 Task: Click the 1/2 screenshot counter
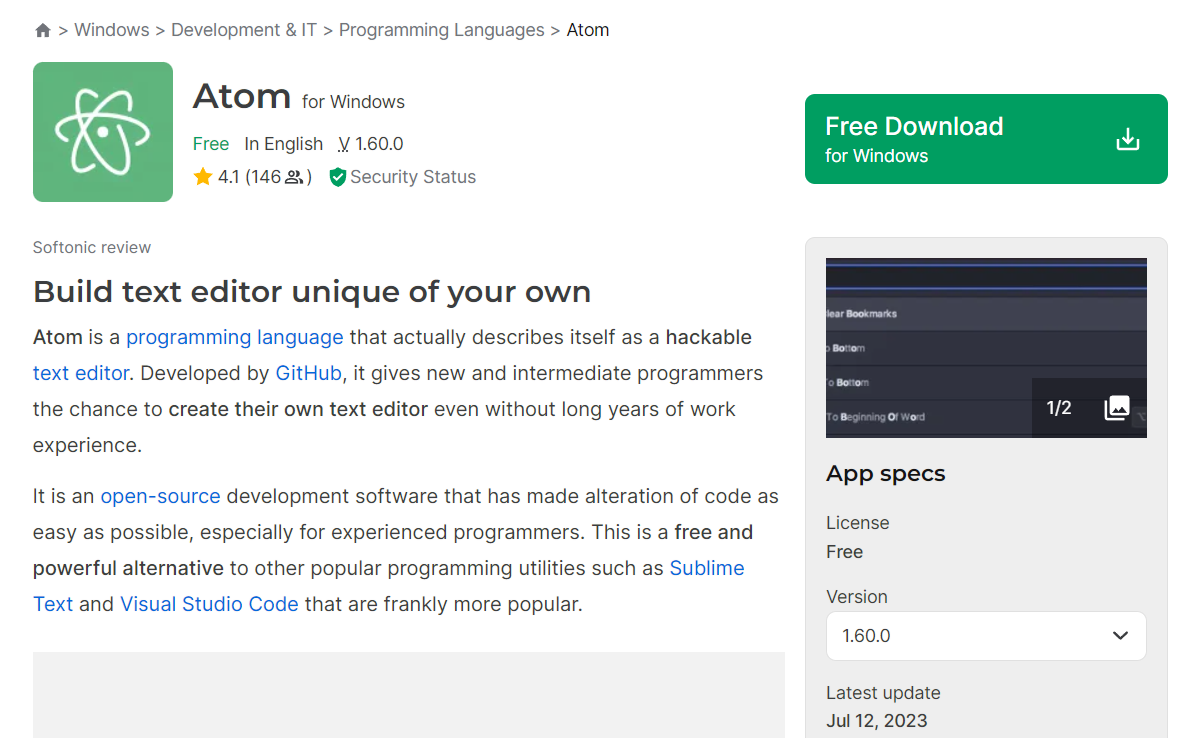coord(1058,408)
